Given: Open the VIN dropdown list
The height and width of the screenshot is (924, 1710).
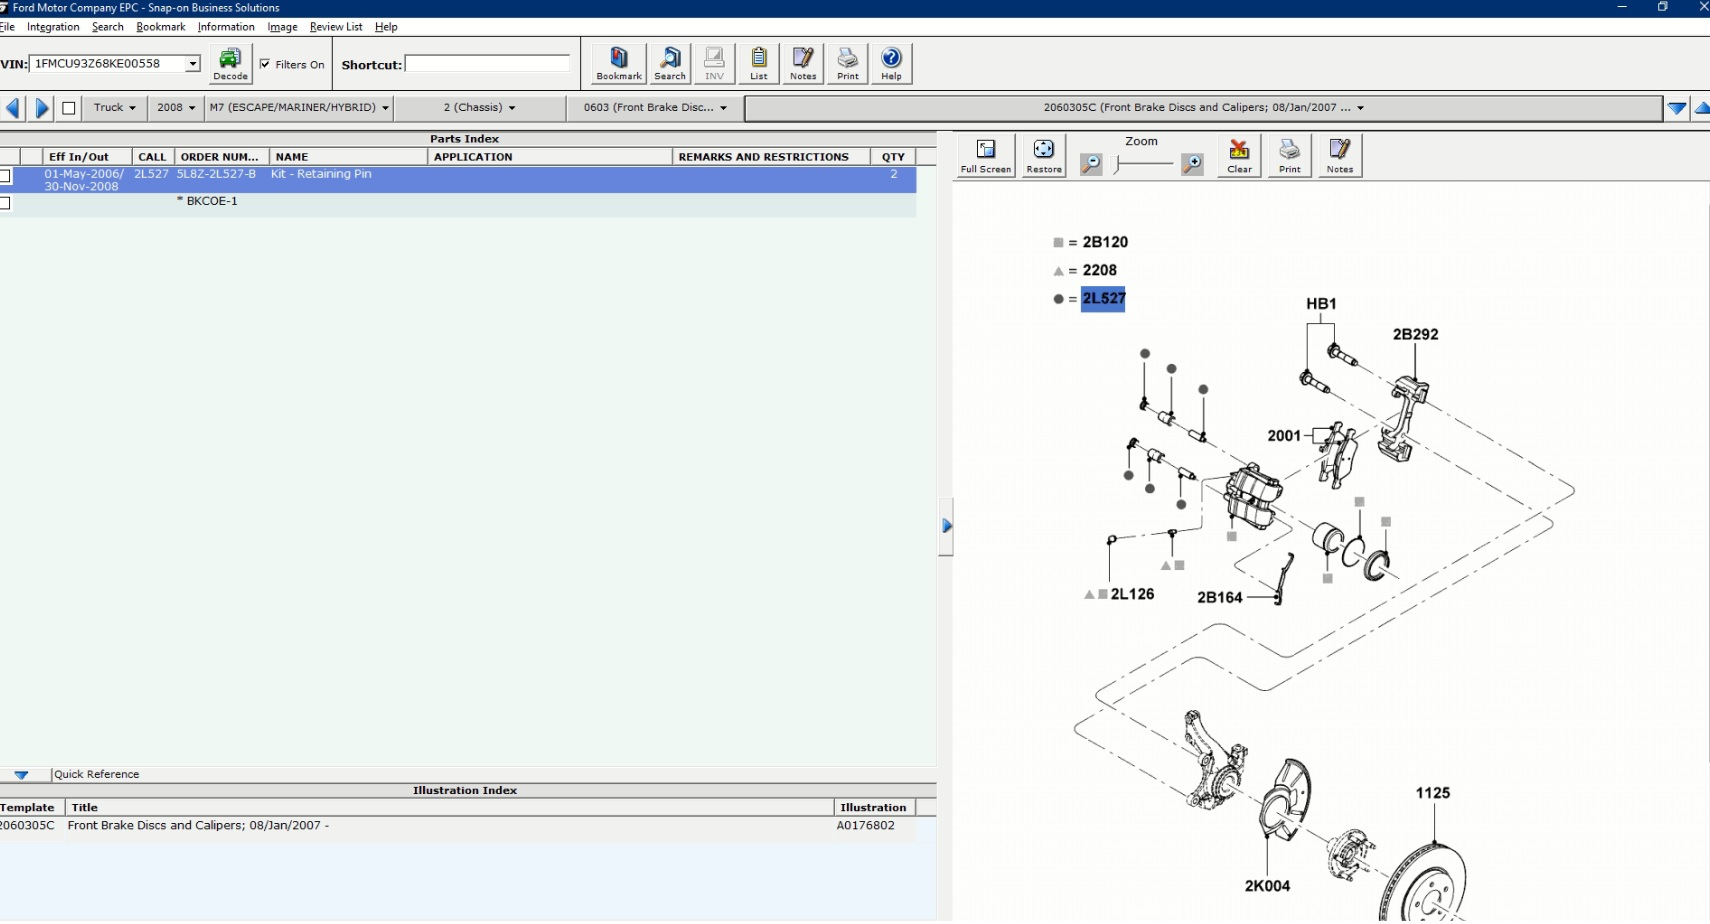Looking at the screenshot, I should [x=193, y=64].
